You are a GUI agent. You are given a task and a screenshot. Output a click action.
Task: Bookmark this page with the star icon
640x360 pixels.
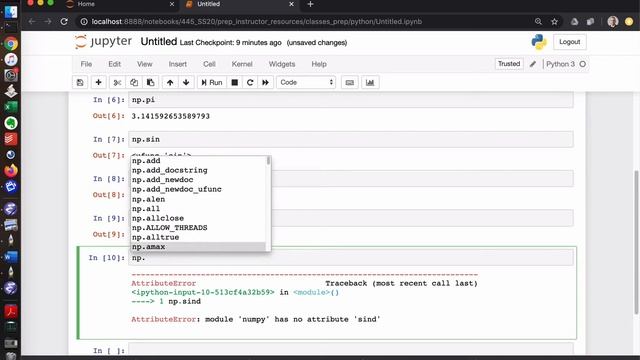554,22
